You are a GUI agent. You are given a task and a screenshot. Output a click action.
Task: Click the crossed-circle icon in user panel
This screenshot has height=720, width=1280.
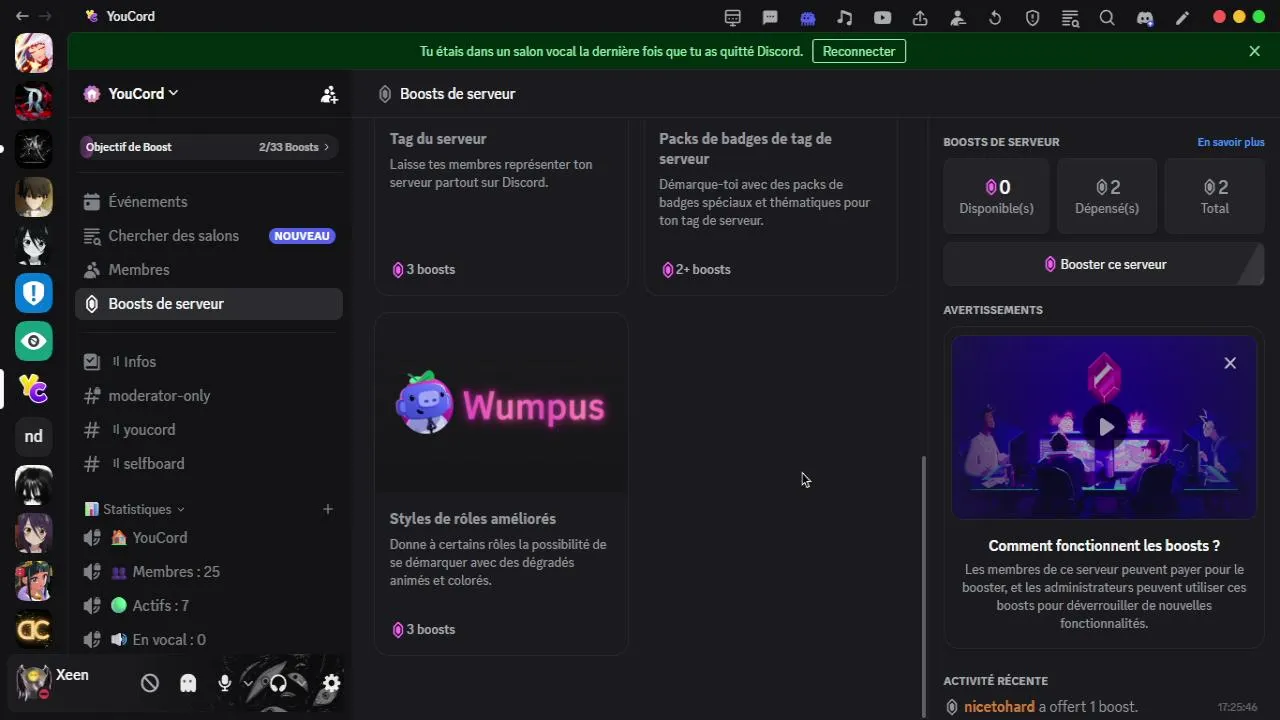click(150, 684)
